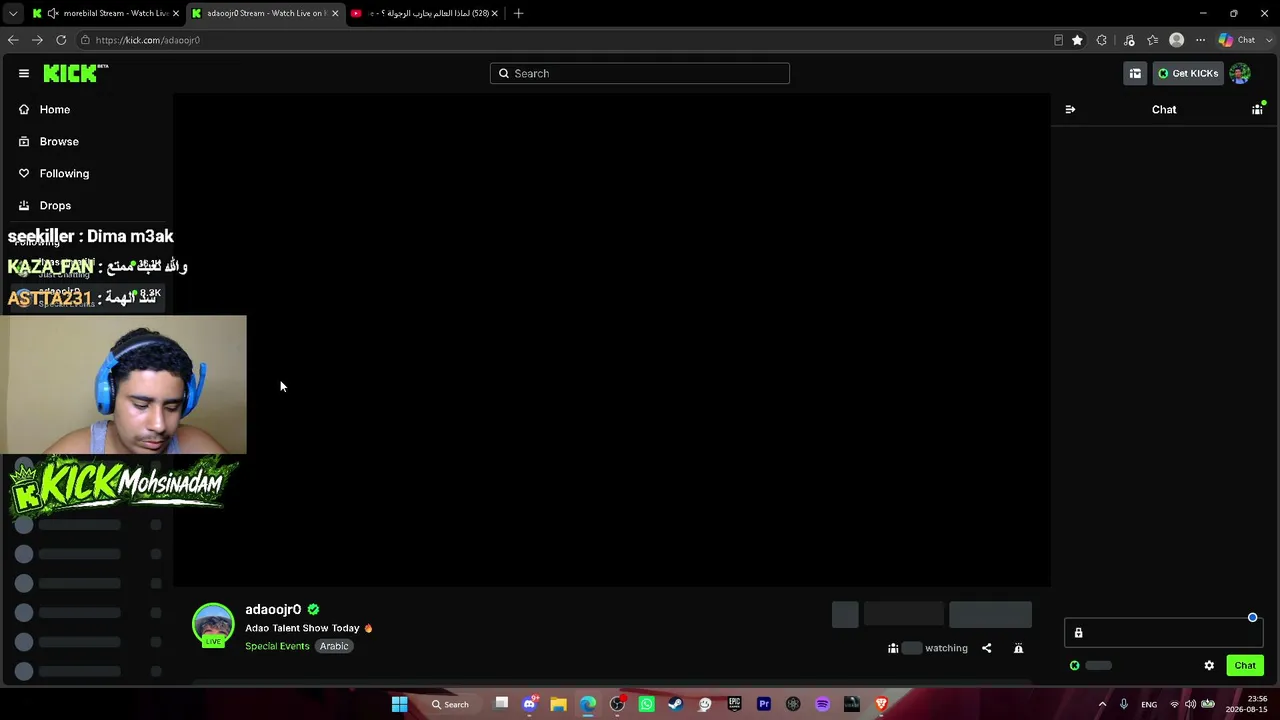Open Premiere Pro from the taskbar
1280x720 pixels.
[x=764, y=704]
